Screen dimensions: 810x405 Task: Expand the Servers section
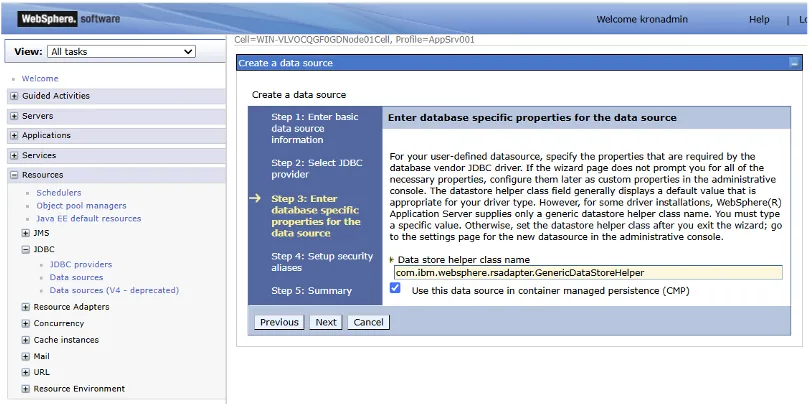(x=14, y=116)
